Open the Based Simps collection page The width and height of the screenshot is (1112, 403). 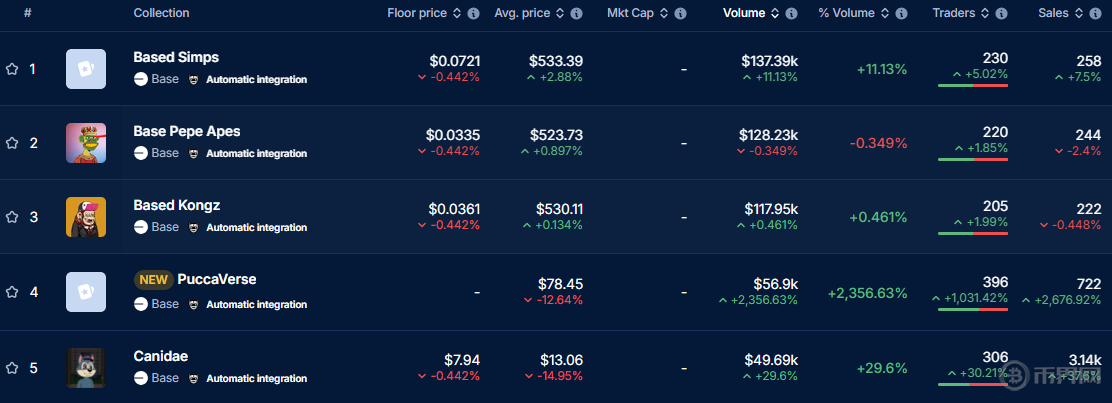pos(176,57)
